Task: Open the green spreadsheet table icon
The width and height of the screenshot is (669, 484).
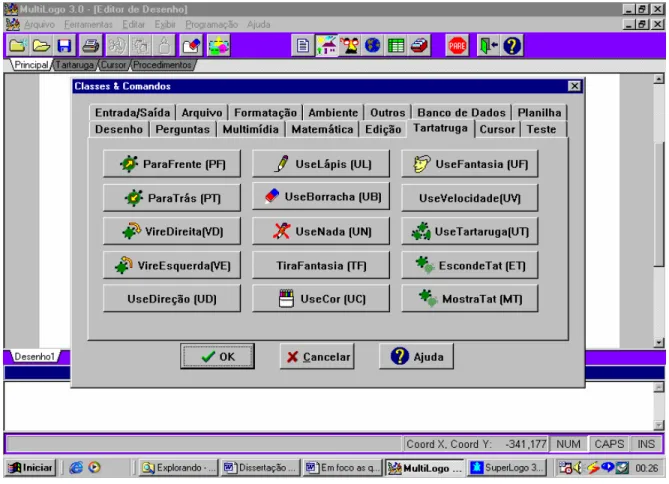Action: [x=396, y=45]
